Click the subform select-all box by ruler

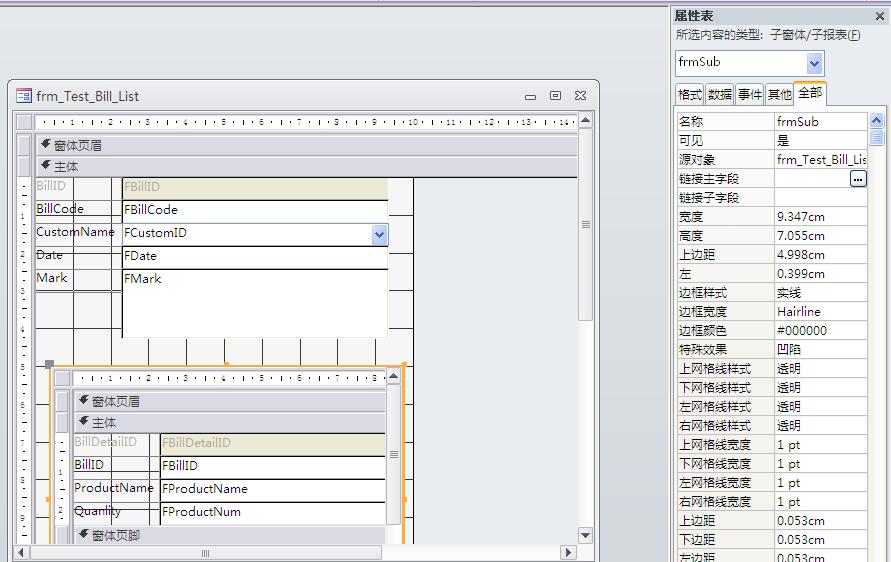[63, 378]
